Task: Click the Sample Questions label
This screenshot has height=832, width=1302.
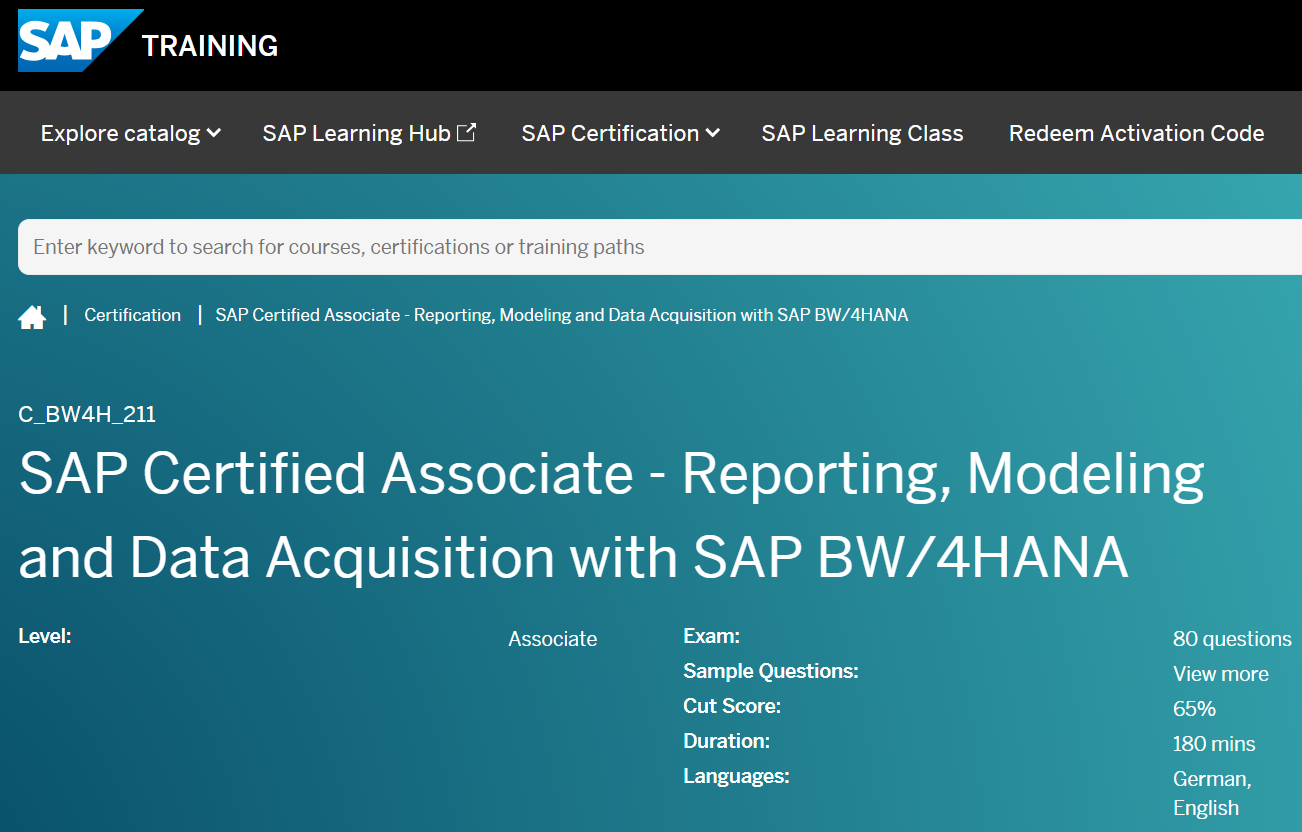Action: point(771,671)
